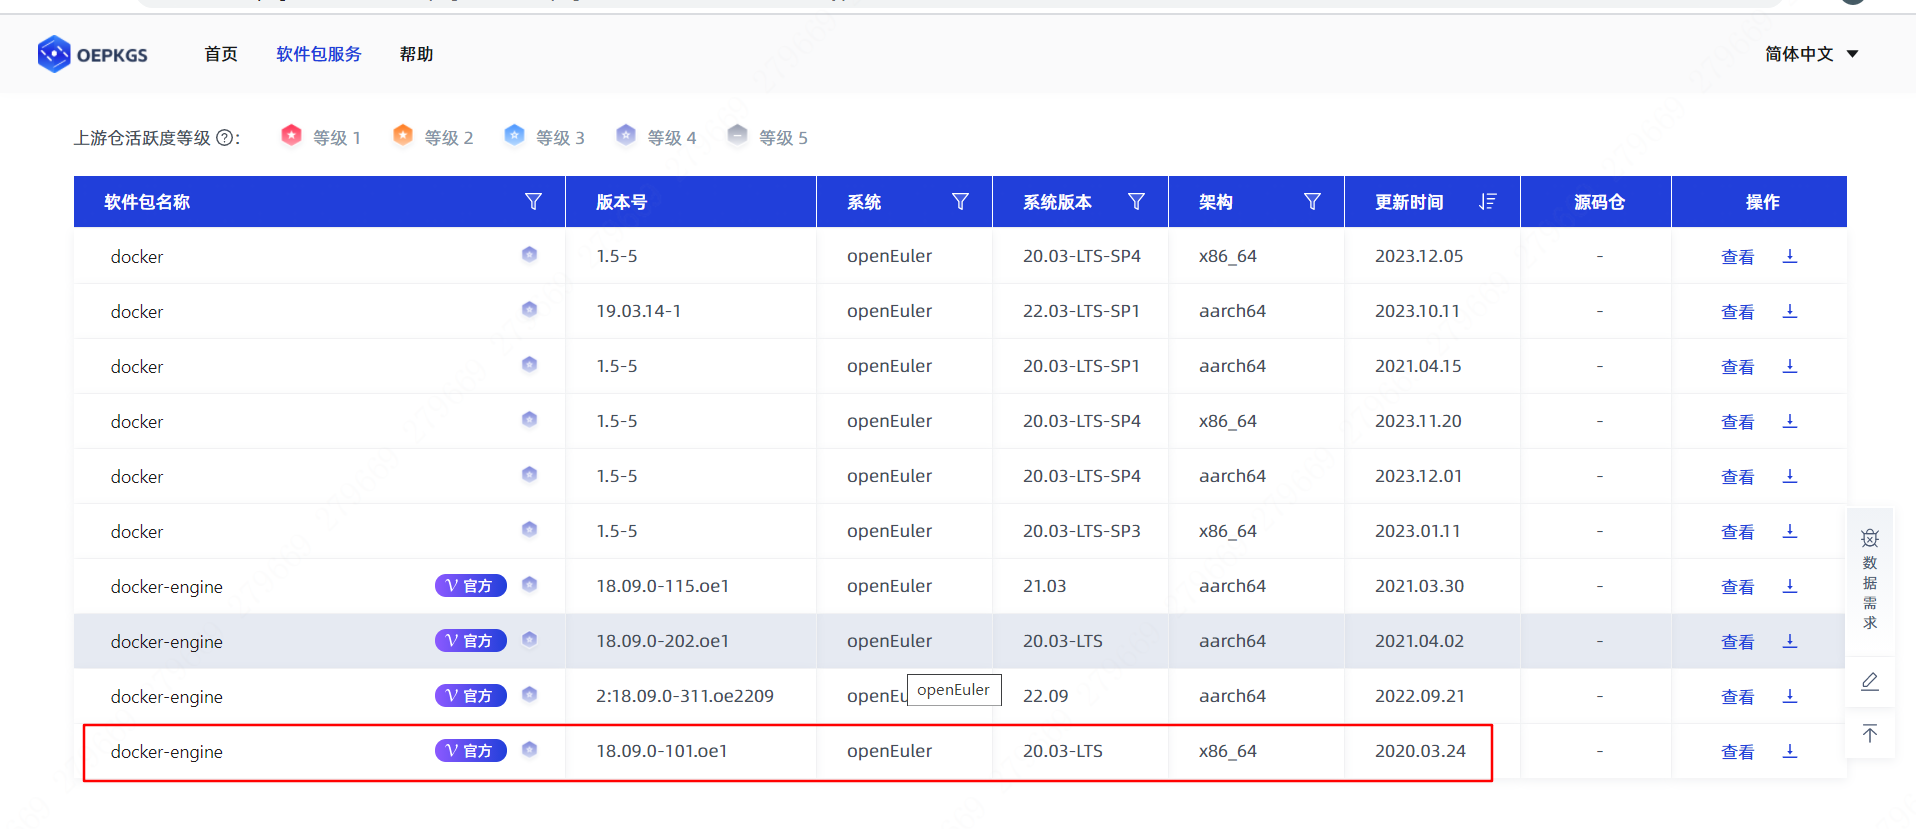The image size is (1916, 829).
Task: Download docker 19.03.14-1 package
Action: (1789, 311)
